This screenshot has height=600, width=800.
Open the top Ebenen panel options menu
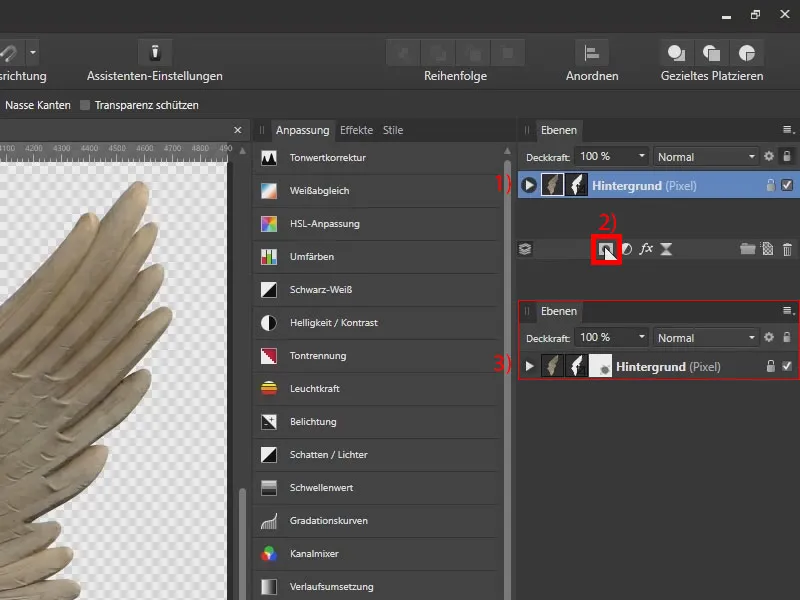coord(788,130)
